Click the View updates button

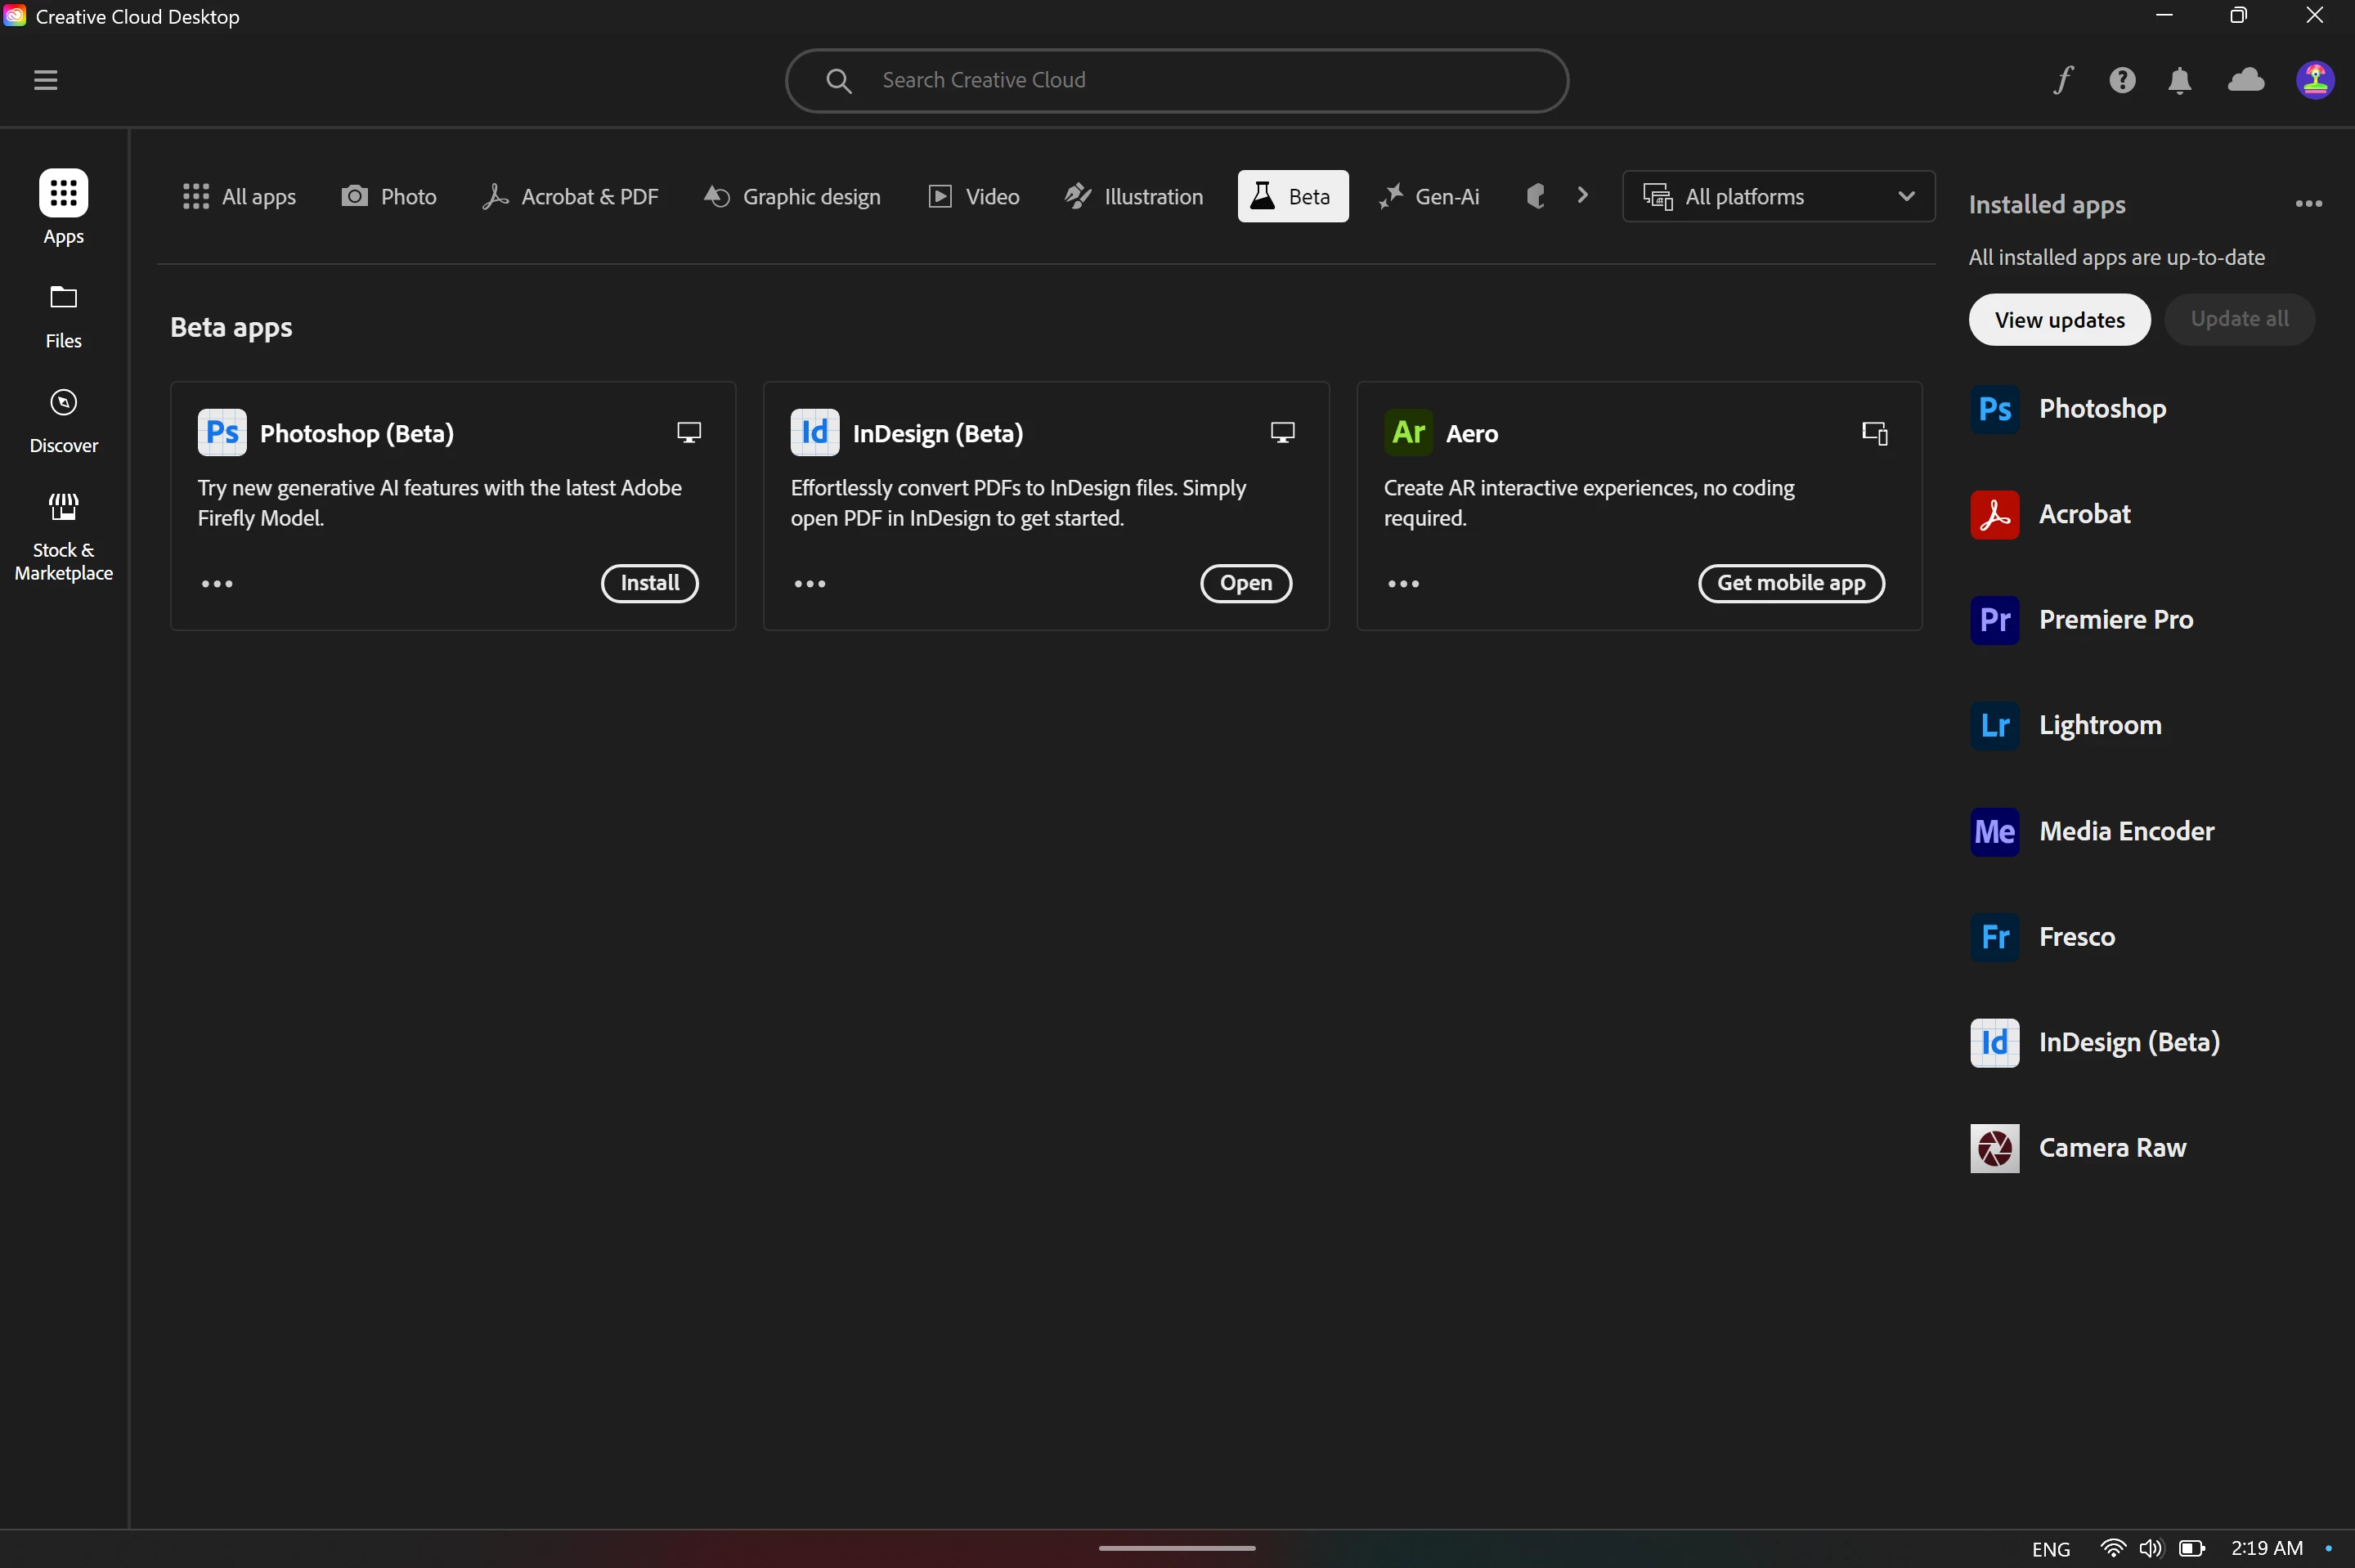coord(2058,320)
